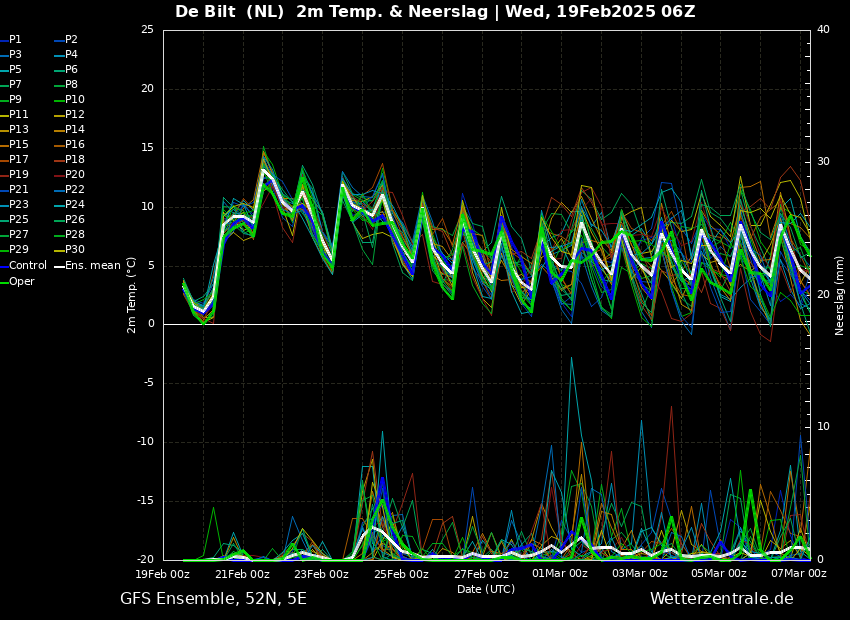
Task: Click the 19Feb 00z date tick label
Action: tap(163, 574)
